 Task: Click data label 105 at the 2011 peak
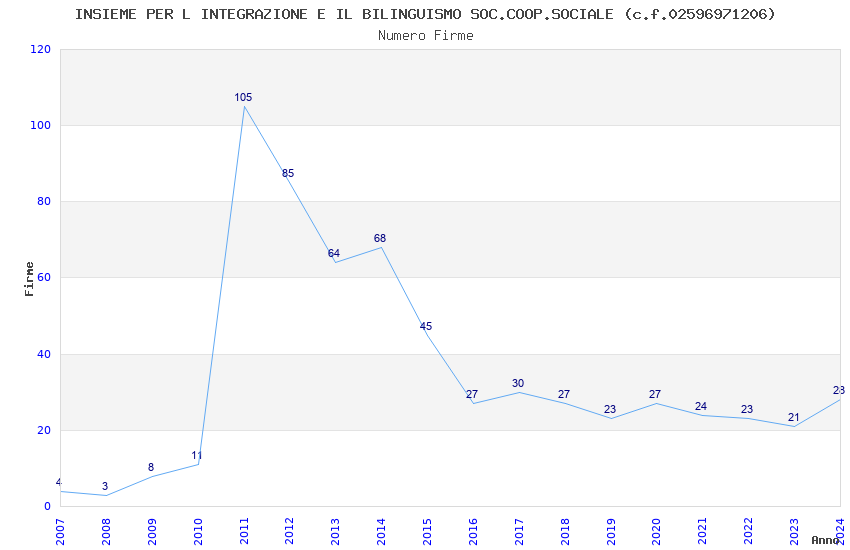point(243,98)
